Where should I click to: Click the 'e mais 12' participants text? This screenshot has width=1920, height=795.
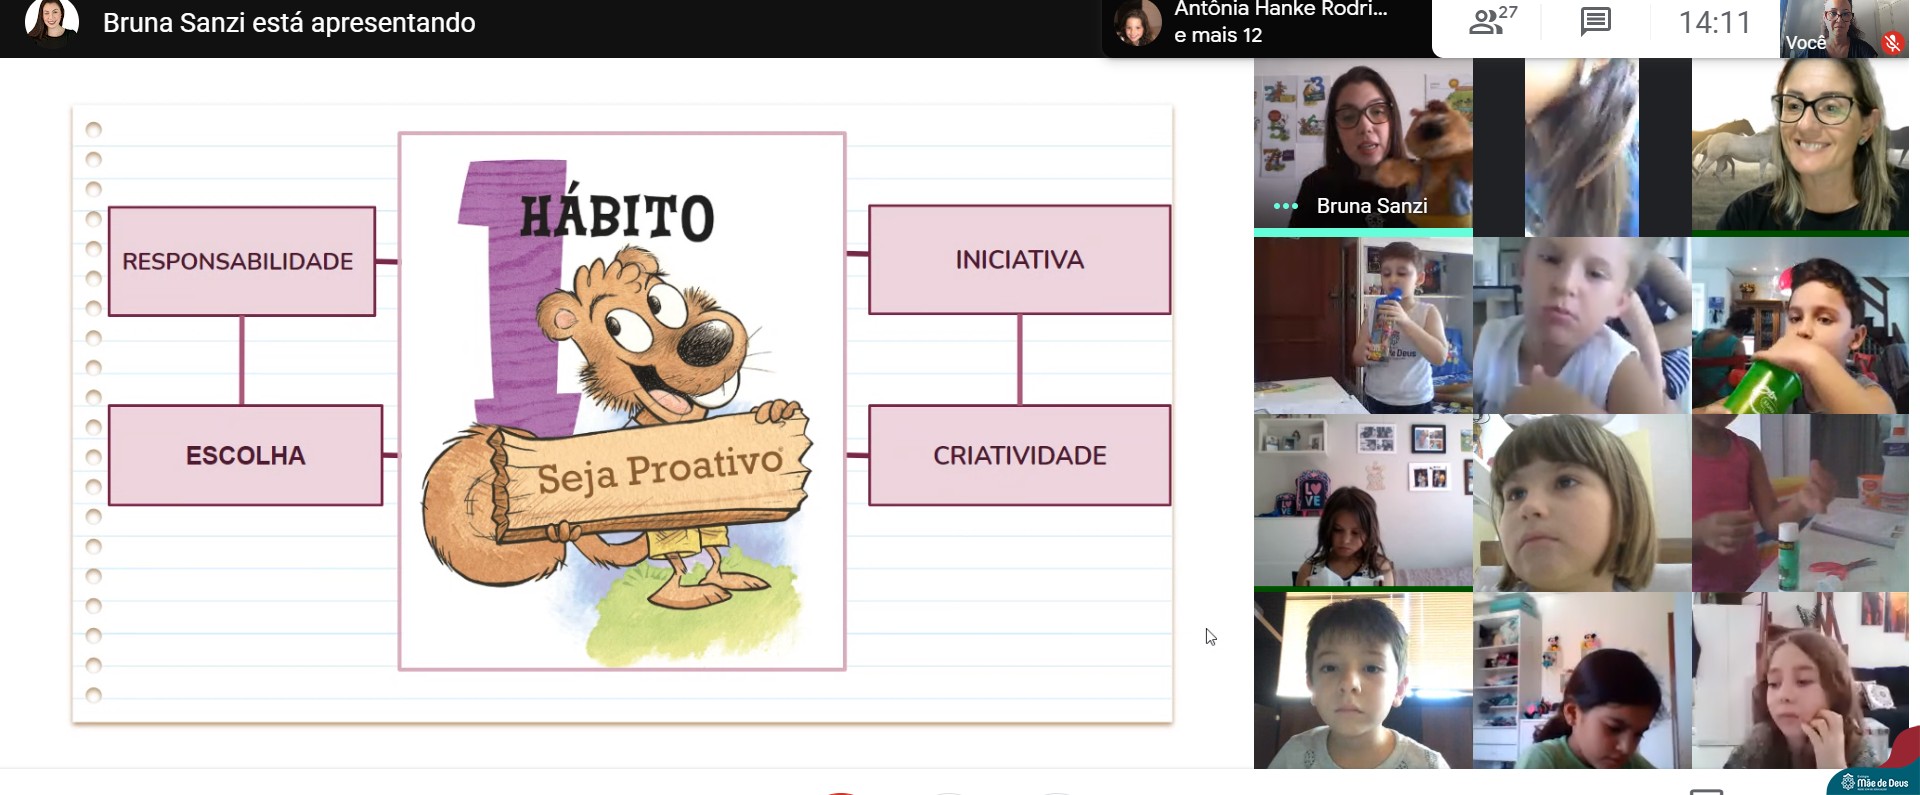[x=1218, y=36]
